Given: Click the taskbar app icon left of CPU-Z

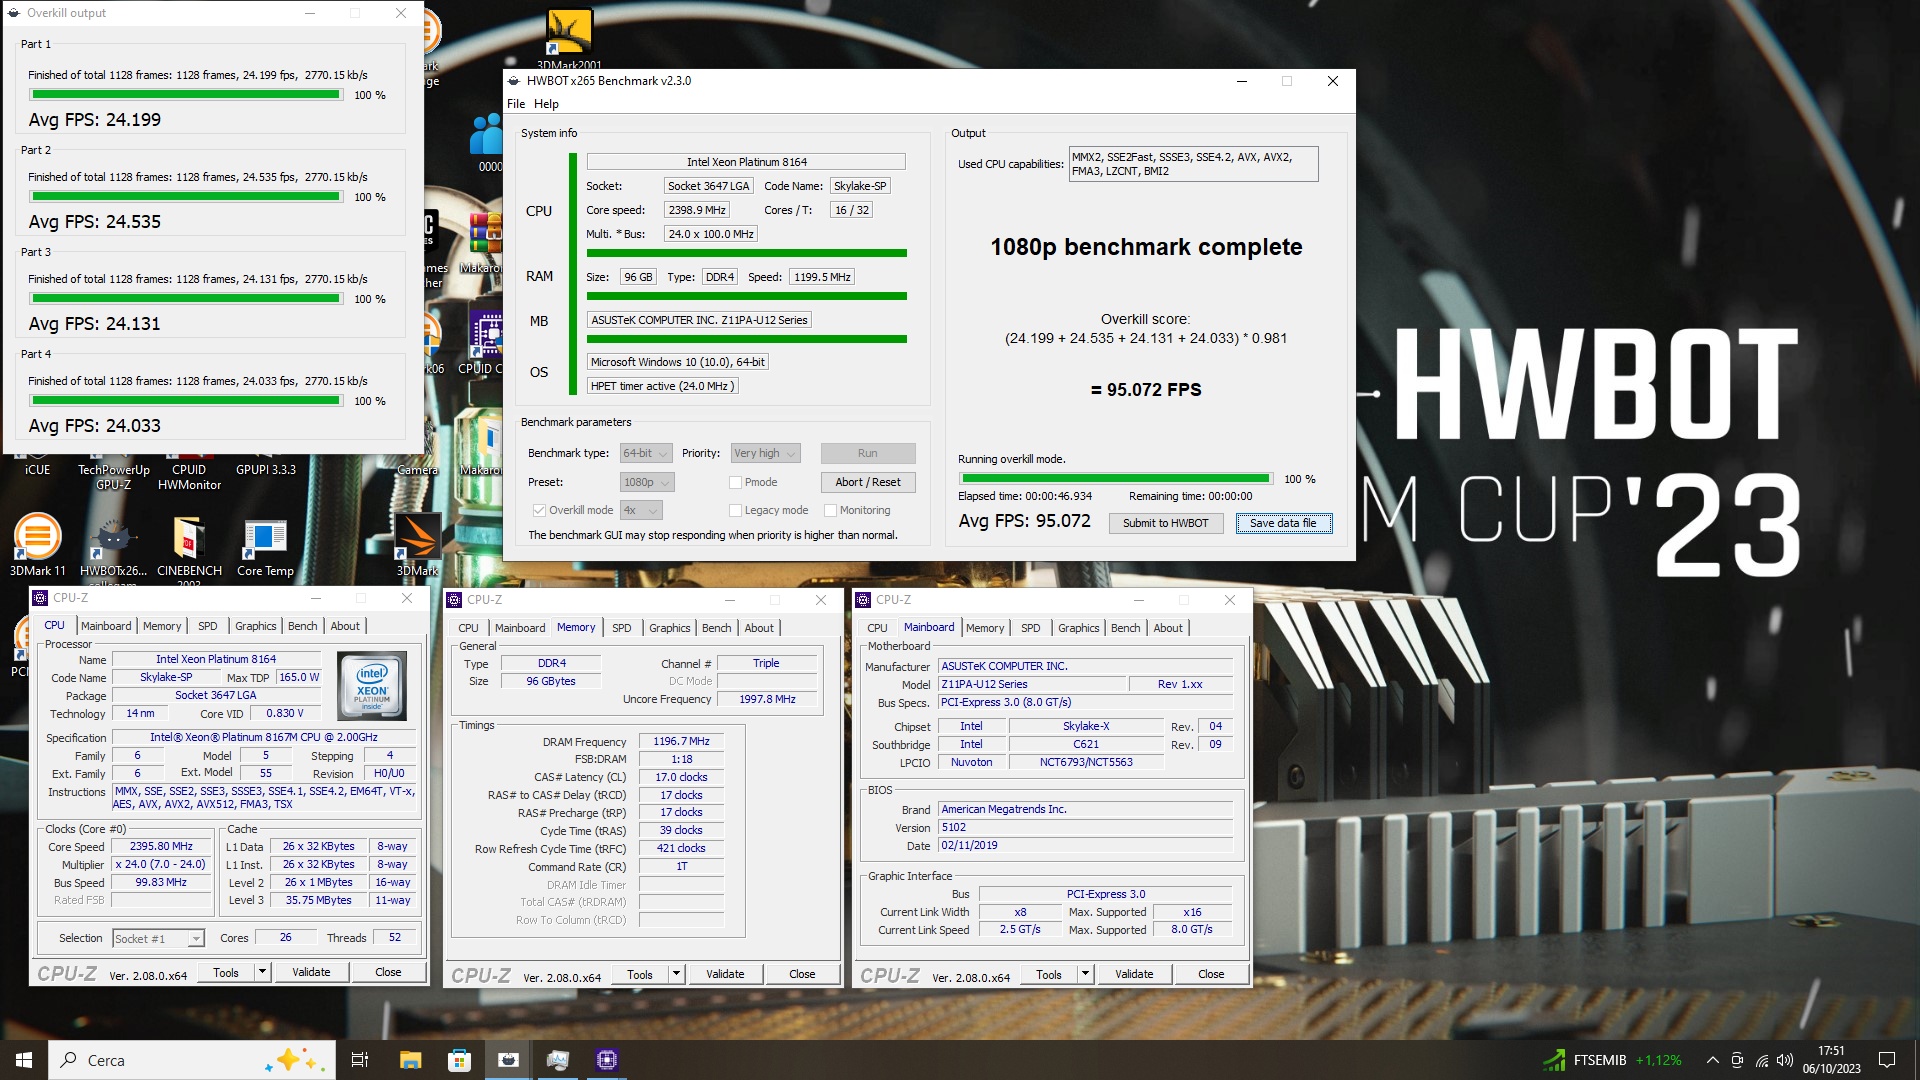Looking at the screenshot, I should coord(557,1060).
